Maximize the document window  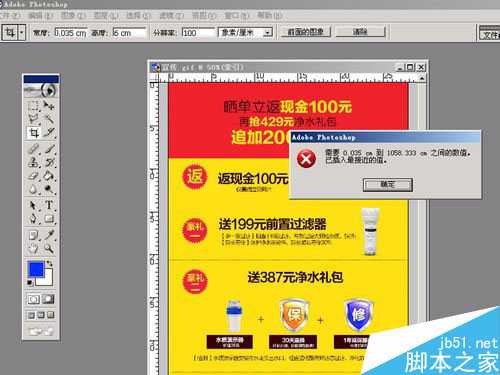tap(410, 67)
